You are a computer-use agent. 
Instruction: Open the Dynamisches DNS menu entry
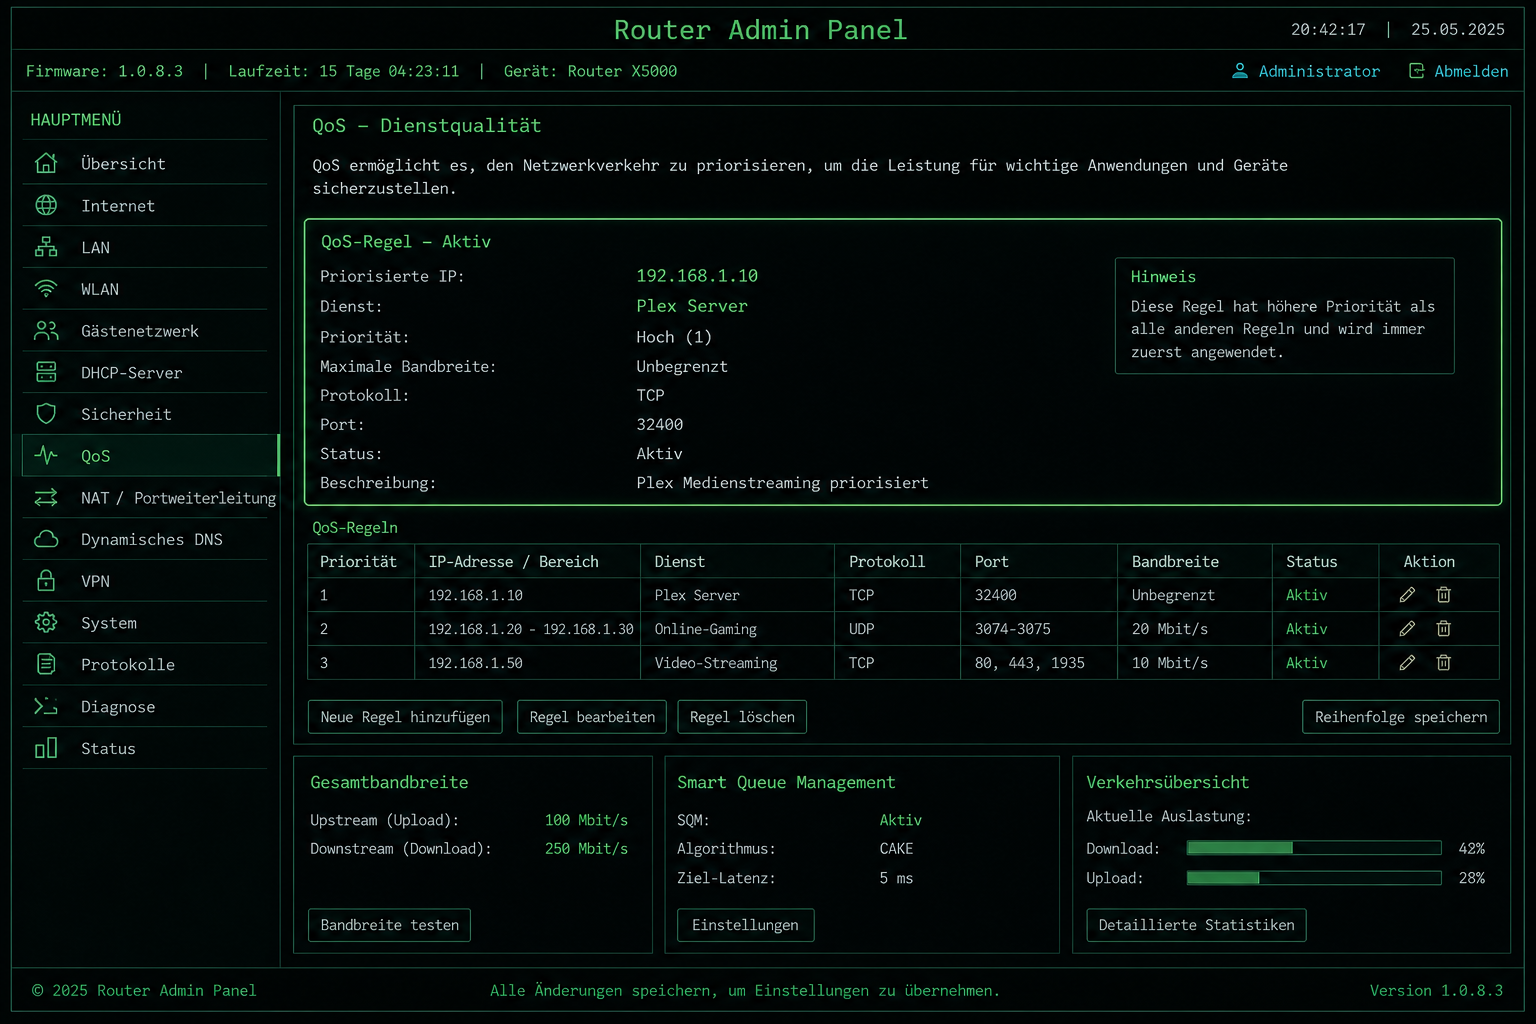click(145, 539)
